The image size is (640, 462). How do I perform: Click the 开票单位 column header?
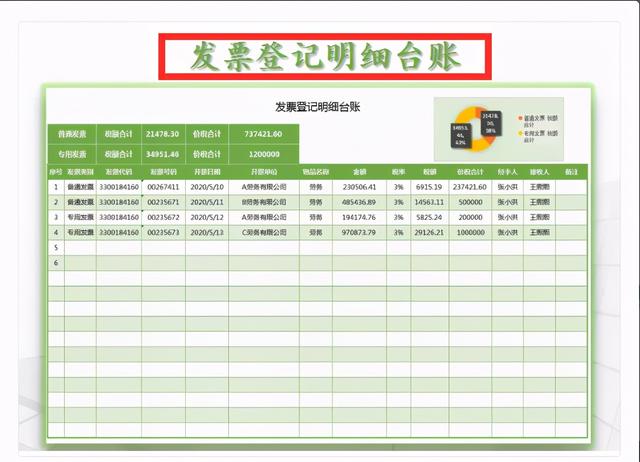click(264, 172)
